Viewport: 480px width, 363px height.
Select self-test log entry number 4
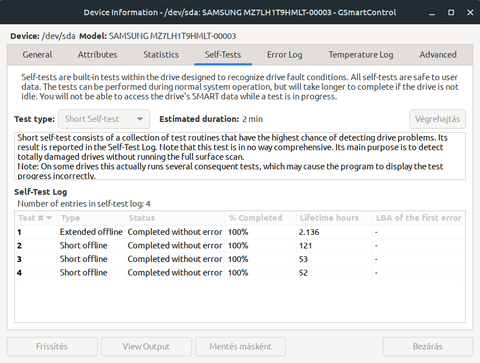click(240, 273)
